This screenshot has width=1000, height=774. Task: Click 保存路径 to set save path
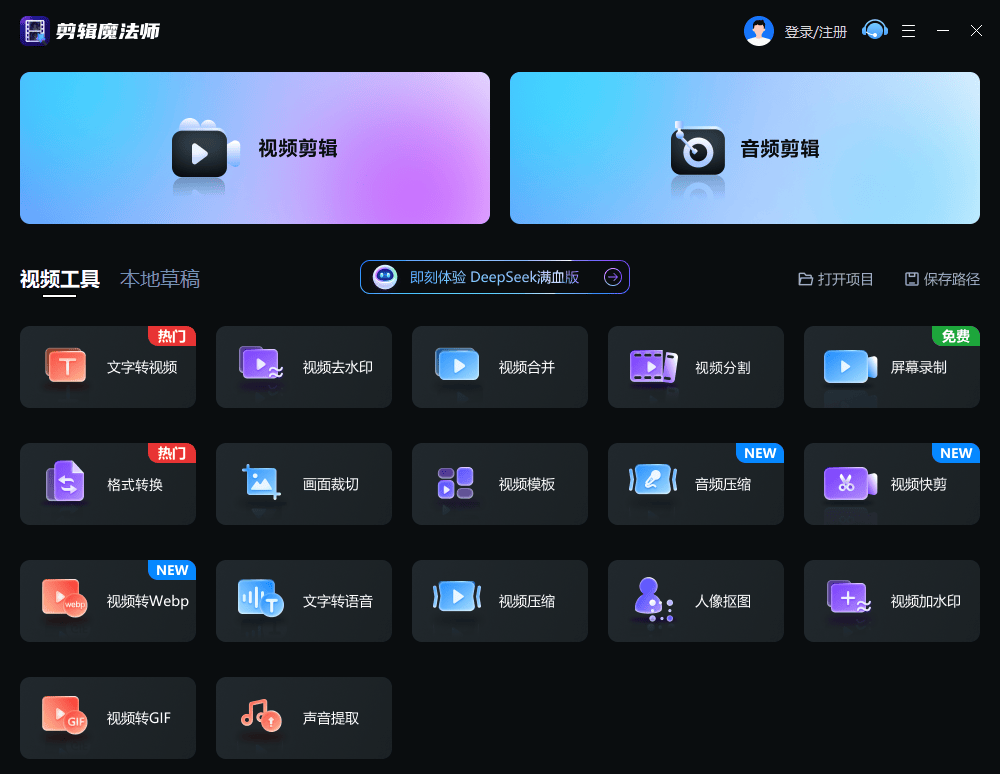942,279
